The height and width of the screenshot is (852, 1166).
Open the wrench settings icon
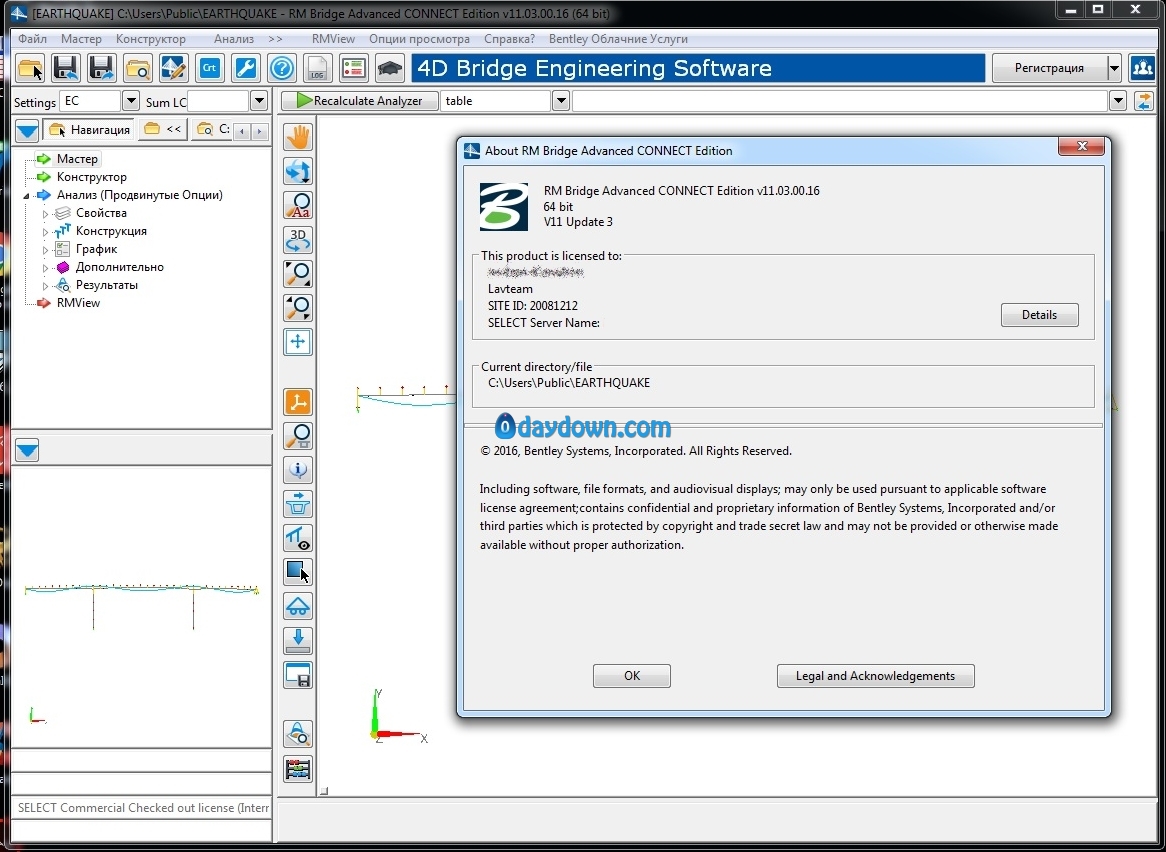pos(245,68)
